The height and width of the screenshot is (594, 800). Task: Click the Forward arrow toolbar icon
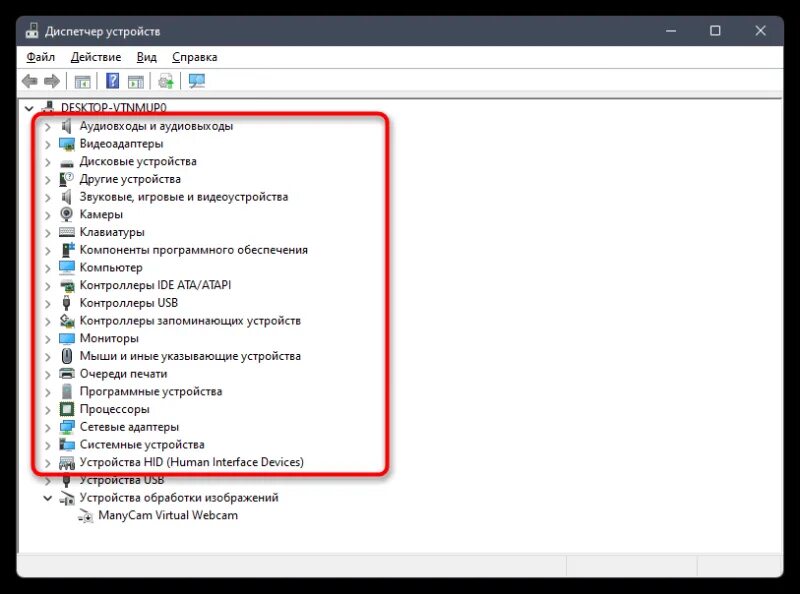[x=52, y=81]
